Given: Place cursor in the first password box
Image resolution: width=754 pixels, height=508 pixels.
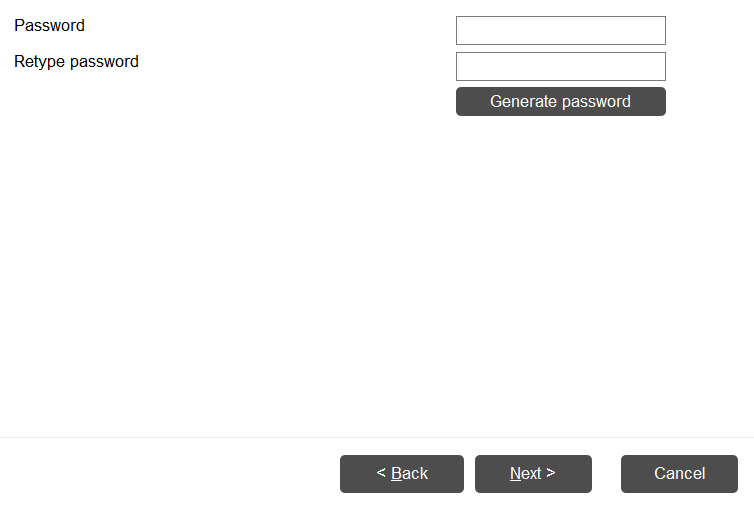Looking at the screenshot, I should pyautogui.click(x=560, y=30).
